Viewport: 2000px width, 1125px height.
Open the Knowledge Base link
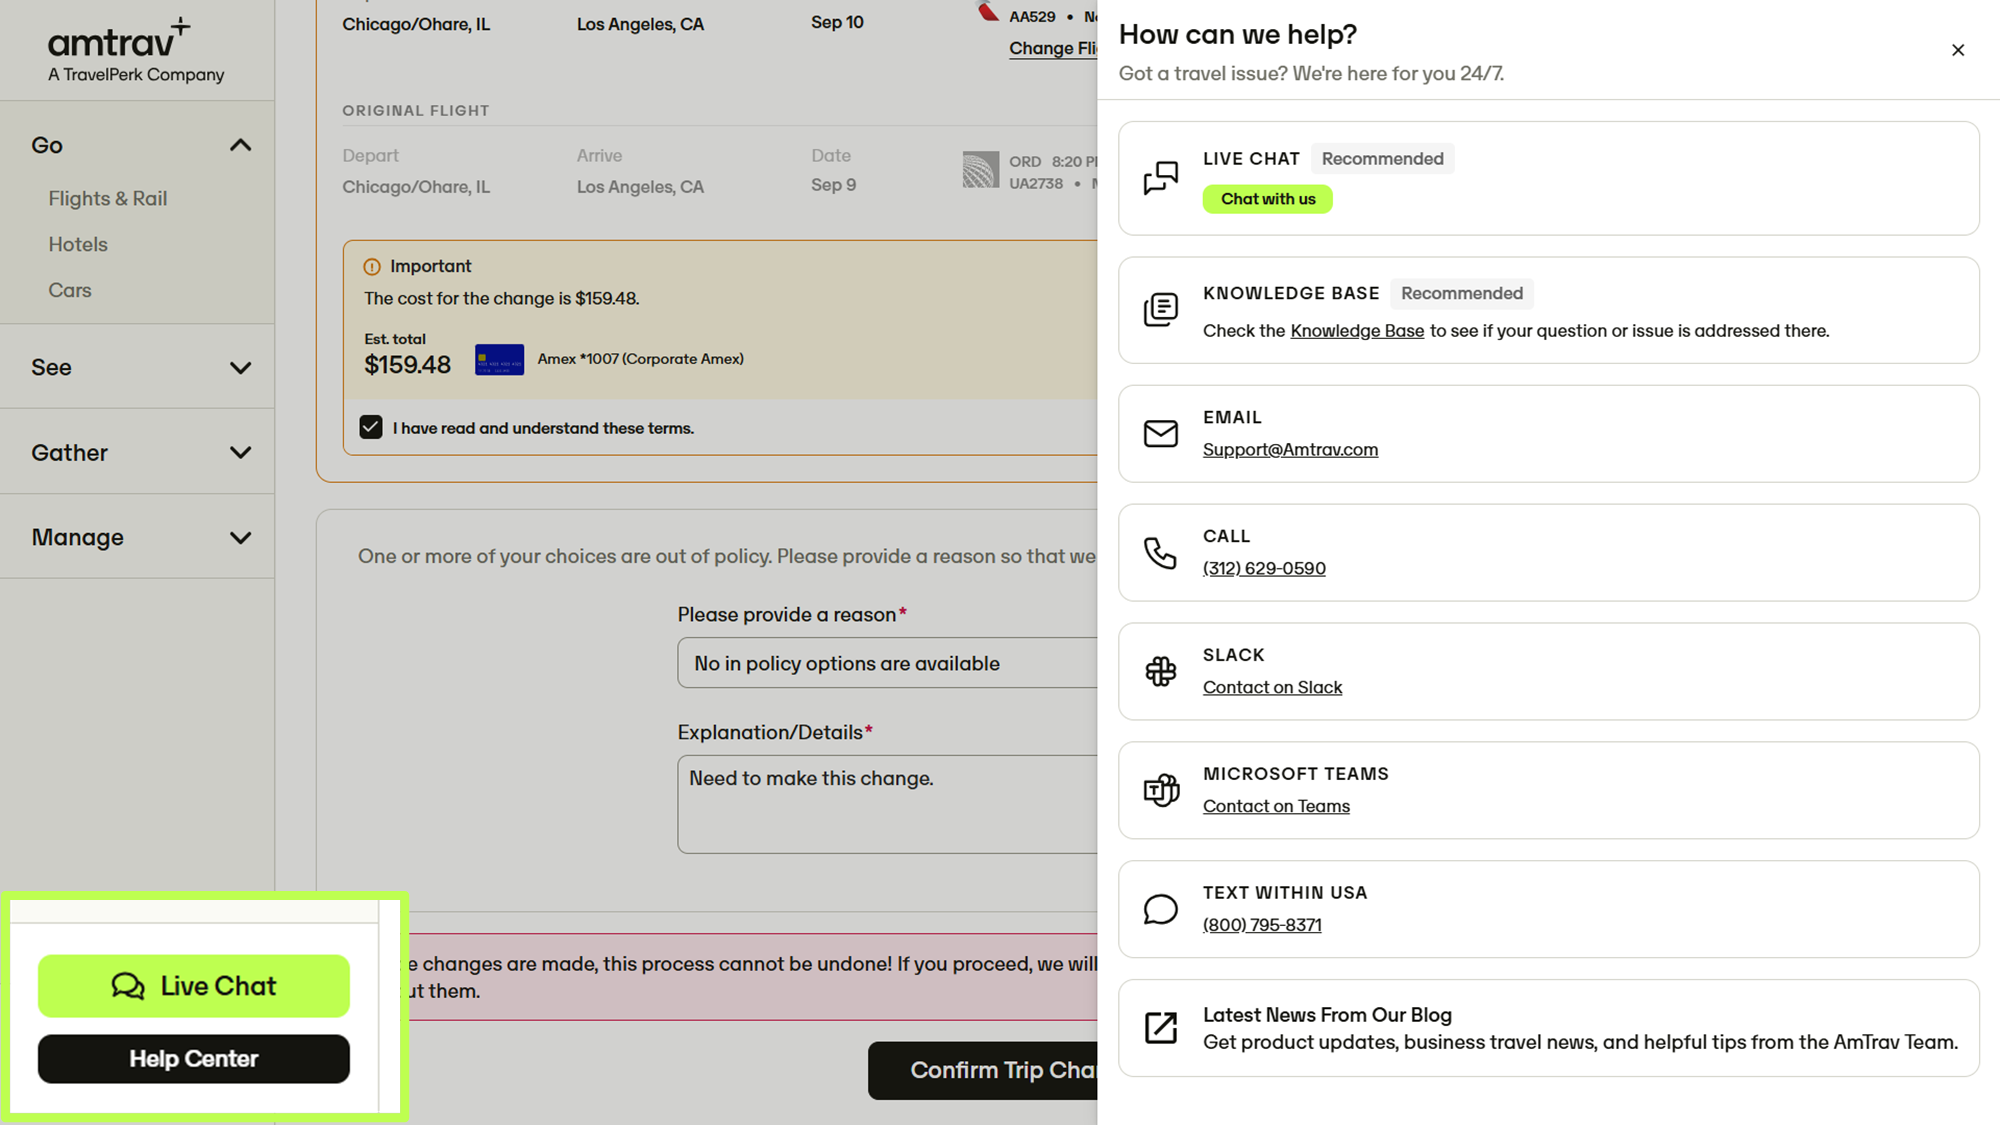1357,331
